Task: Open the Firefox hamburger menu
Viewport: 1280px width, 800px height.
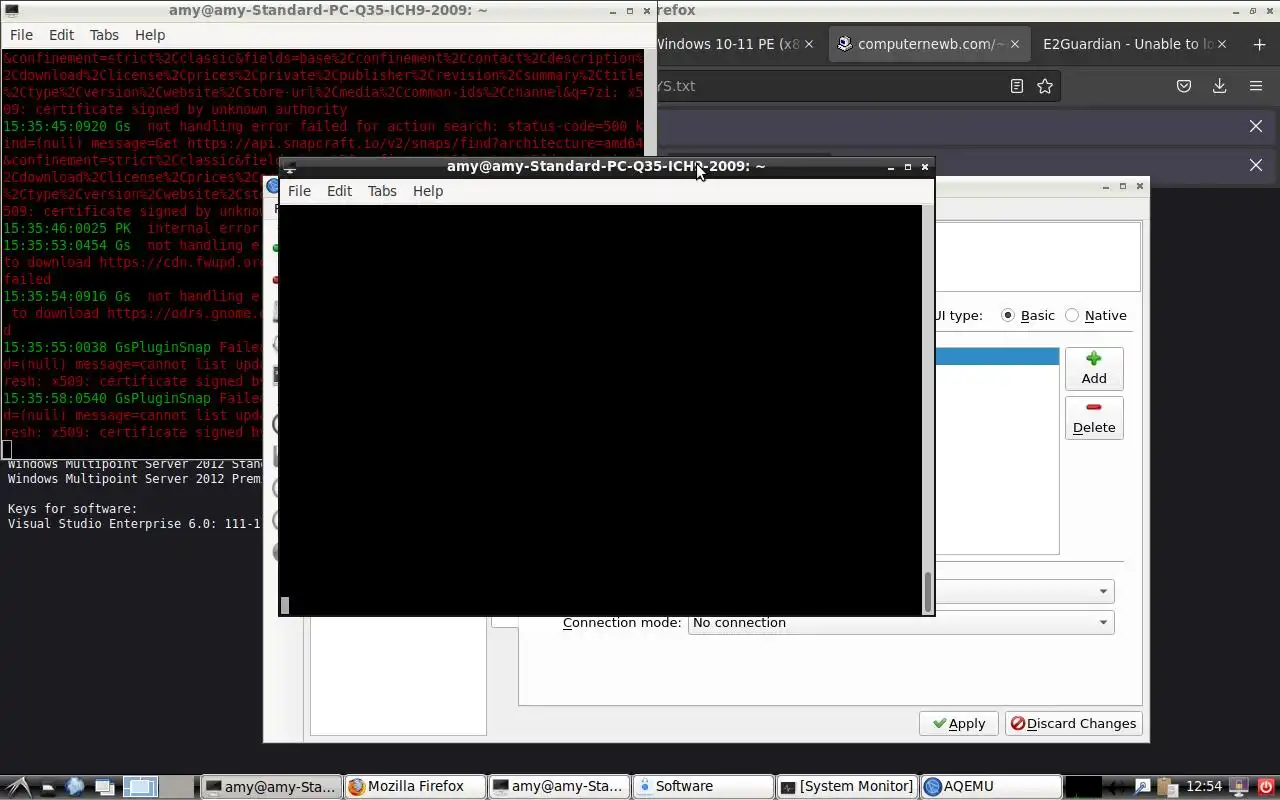Action: (1256, 86)
